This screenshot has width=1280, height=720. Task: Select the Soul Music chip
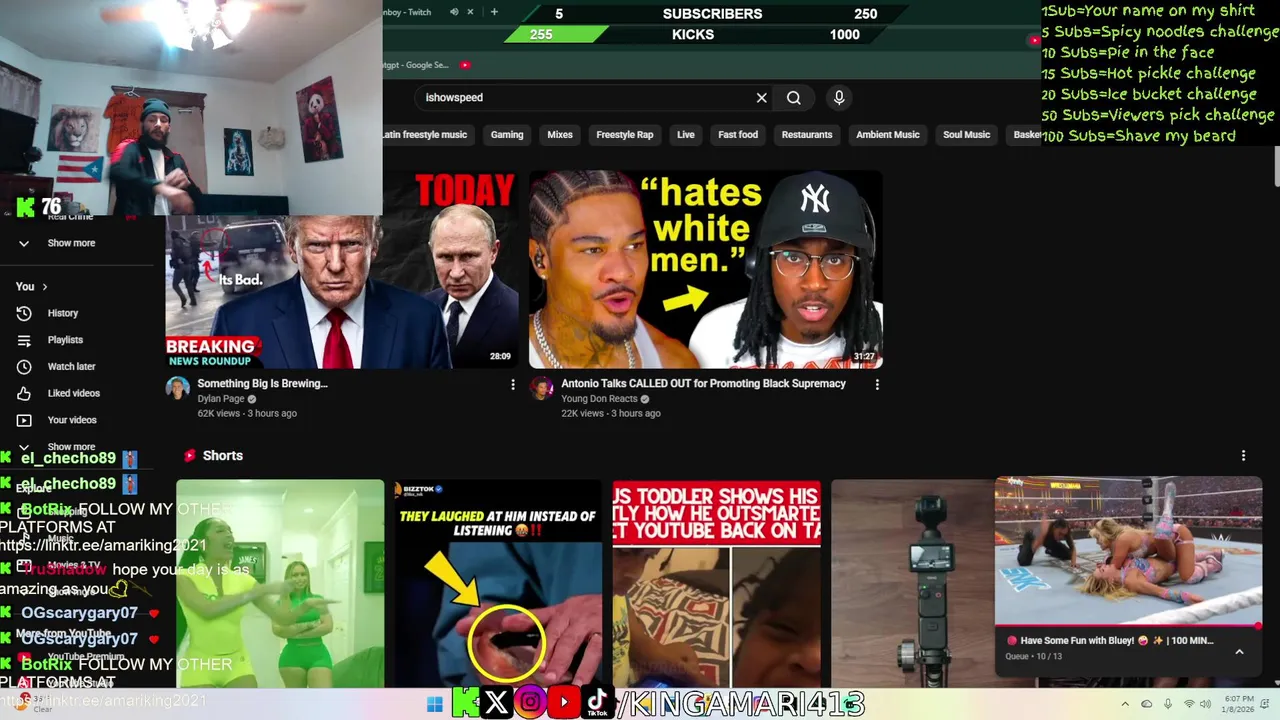(966, 135)
